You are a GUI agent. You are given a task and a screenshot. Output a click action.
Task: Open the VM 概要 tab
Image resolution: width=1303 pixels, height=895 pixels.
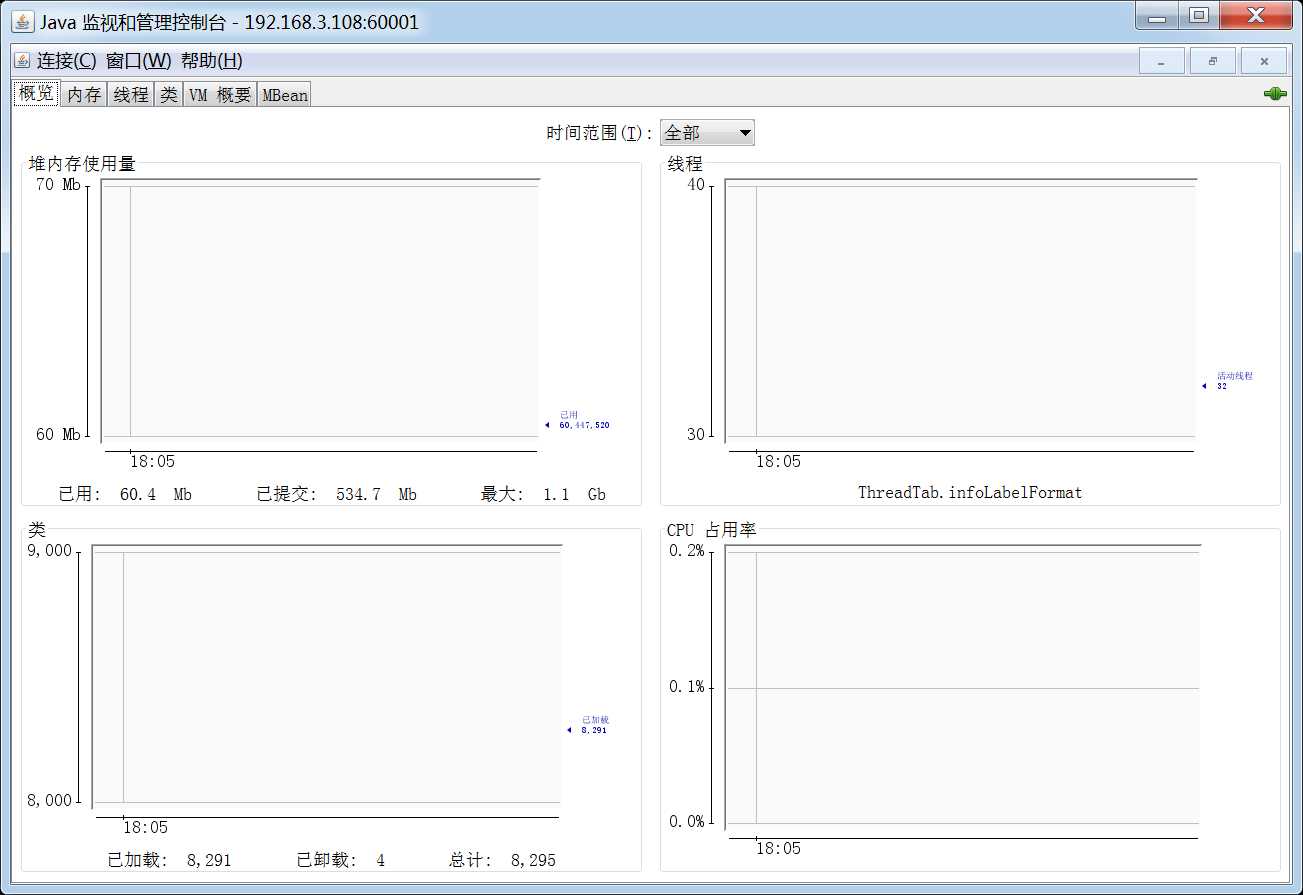pyautogui.click(x=220, y=95)
